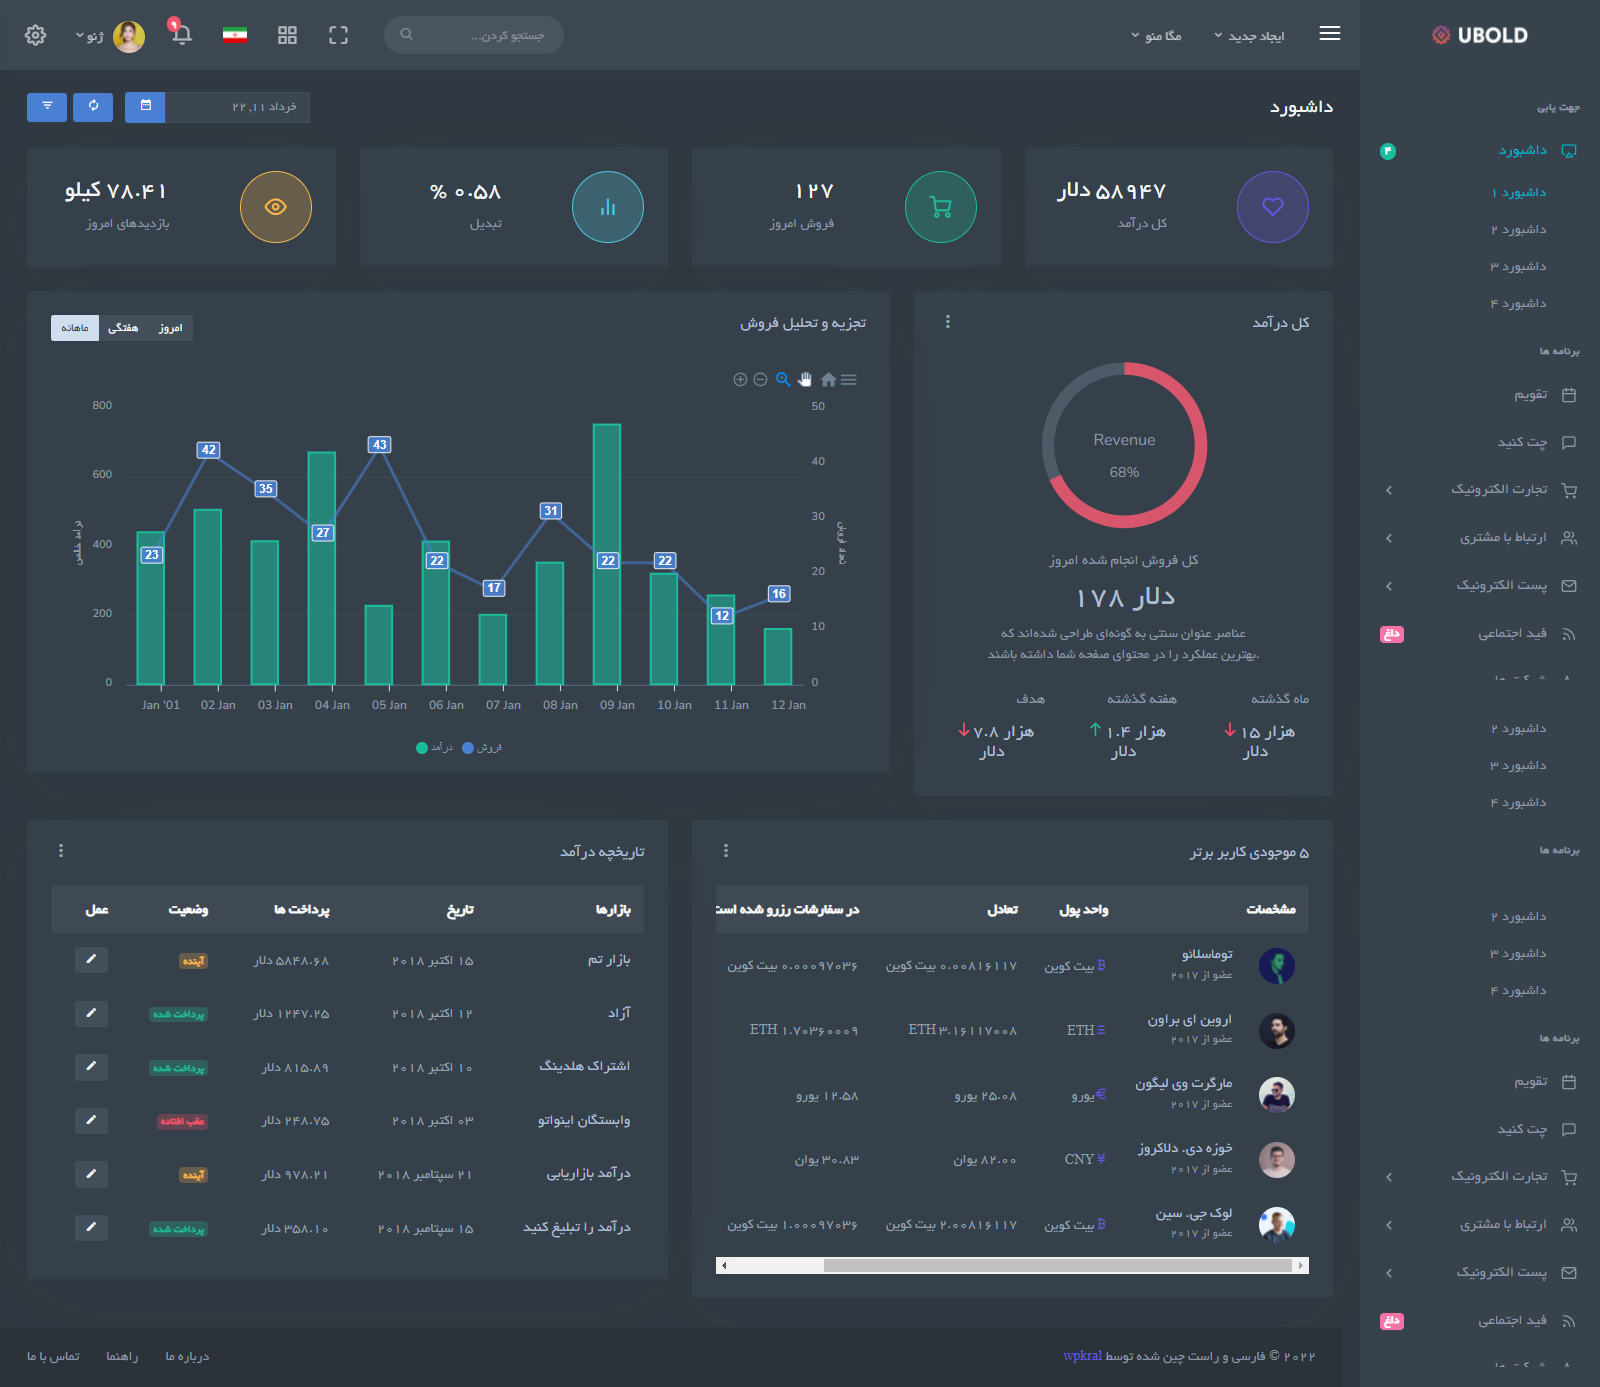Open the ایجاد جدید dropdown
This screenshot has height=1387, width=1600.
pyautogui.click(x=1249, y=36)
